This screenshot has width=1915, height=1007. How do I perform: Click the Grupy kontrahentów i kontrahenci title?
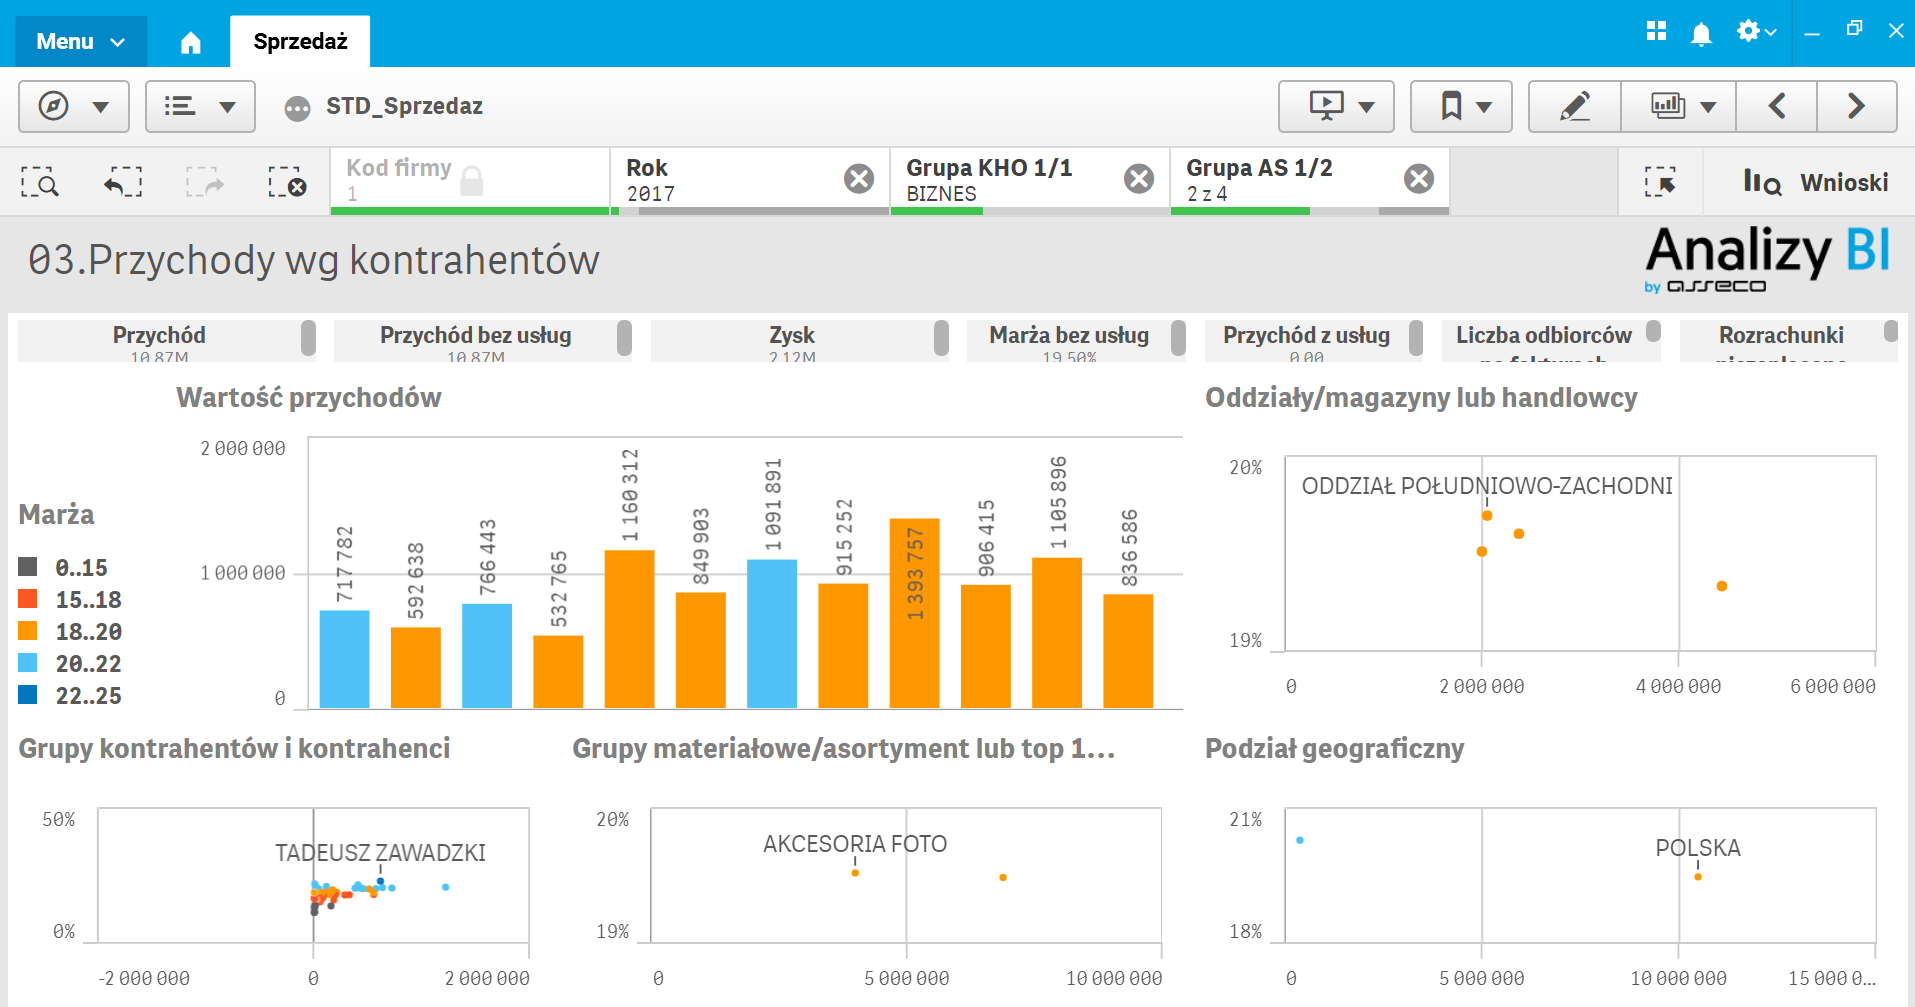point(234,749)
